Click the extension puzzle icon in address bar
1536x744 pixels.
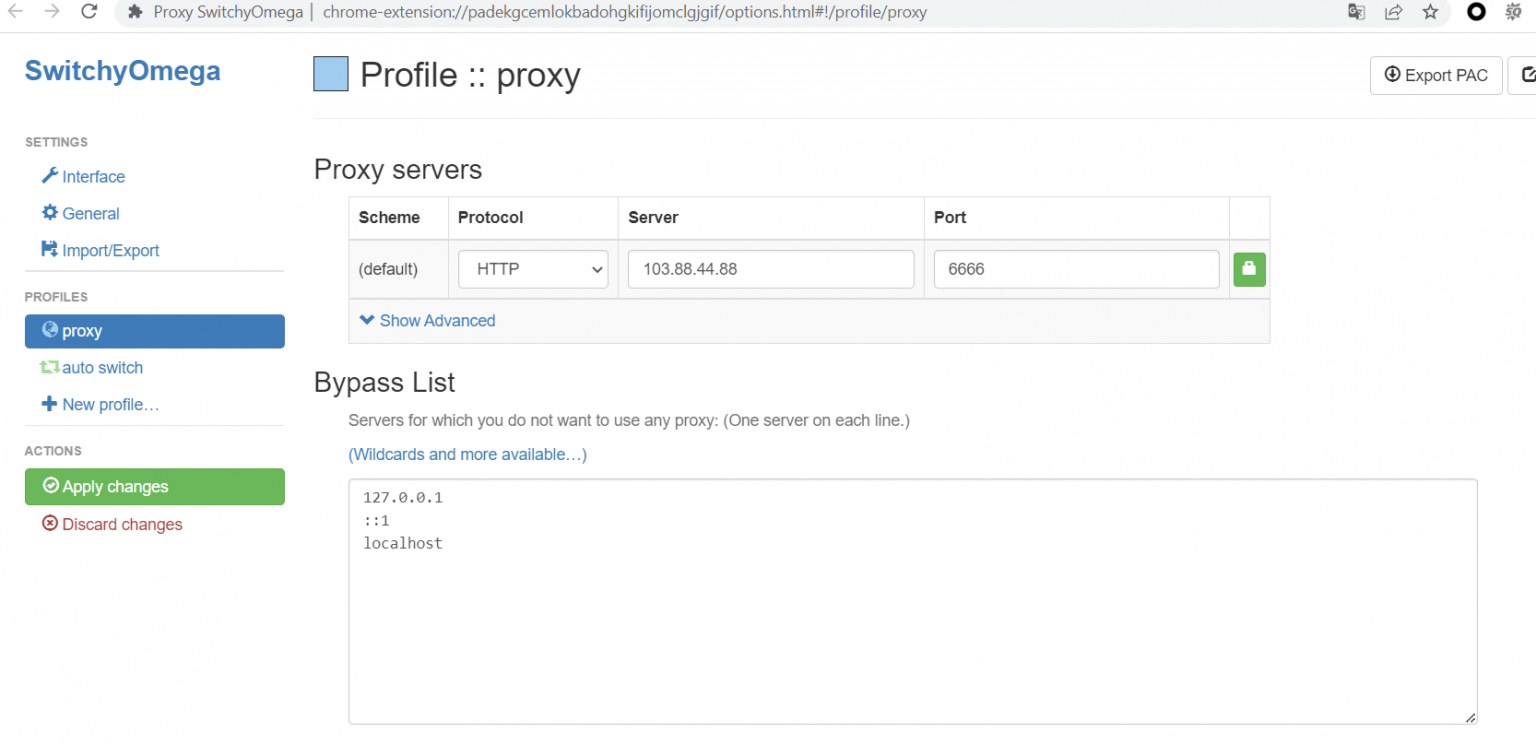(135, 12)
